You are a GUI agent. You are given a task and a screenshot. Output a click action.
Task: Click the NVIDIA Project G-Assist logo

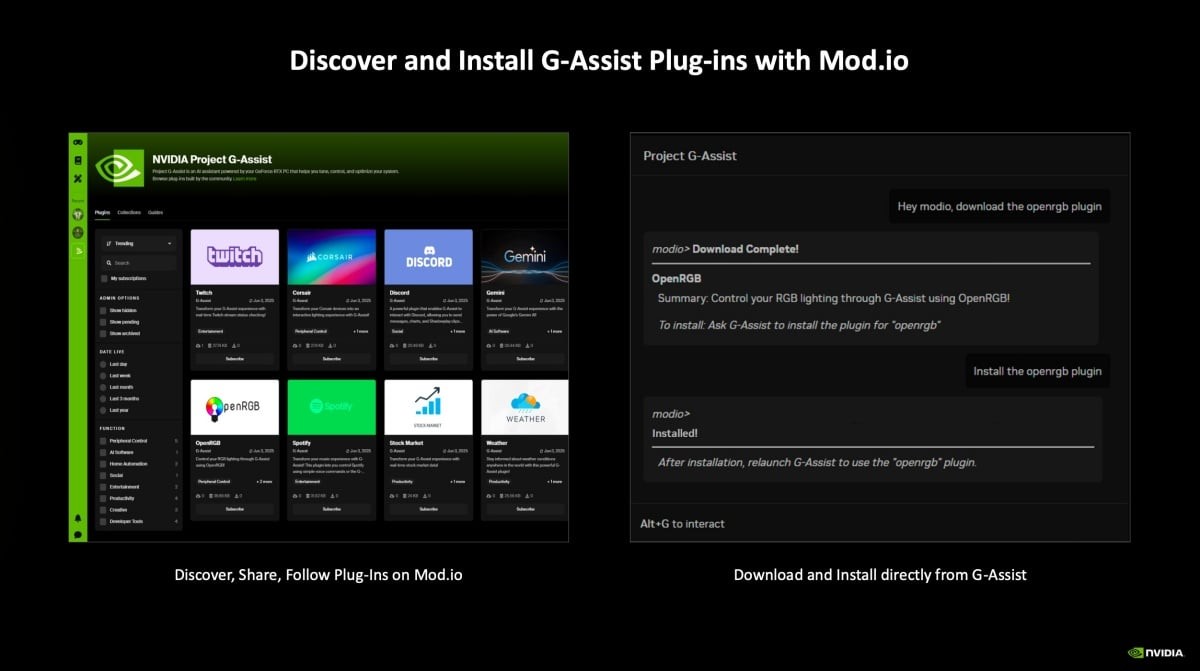click(x=119, y=167)
